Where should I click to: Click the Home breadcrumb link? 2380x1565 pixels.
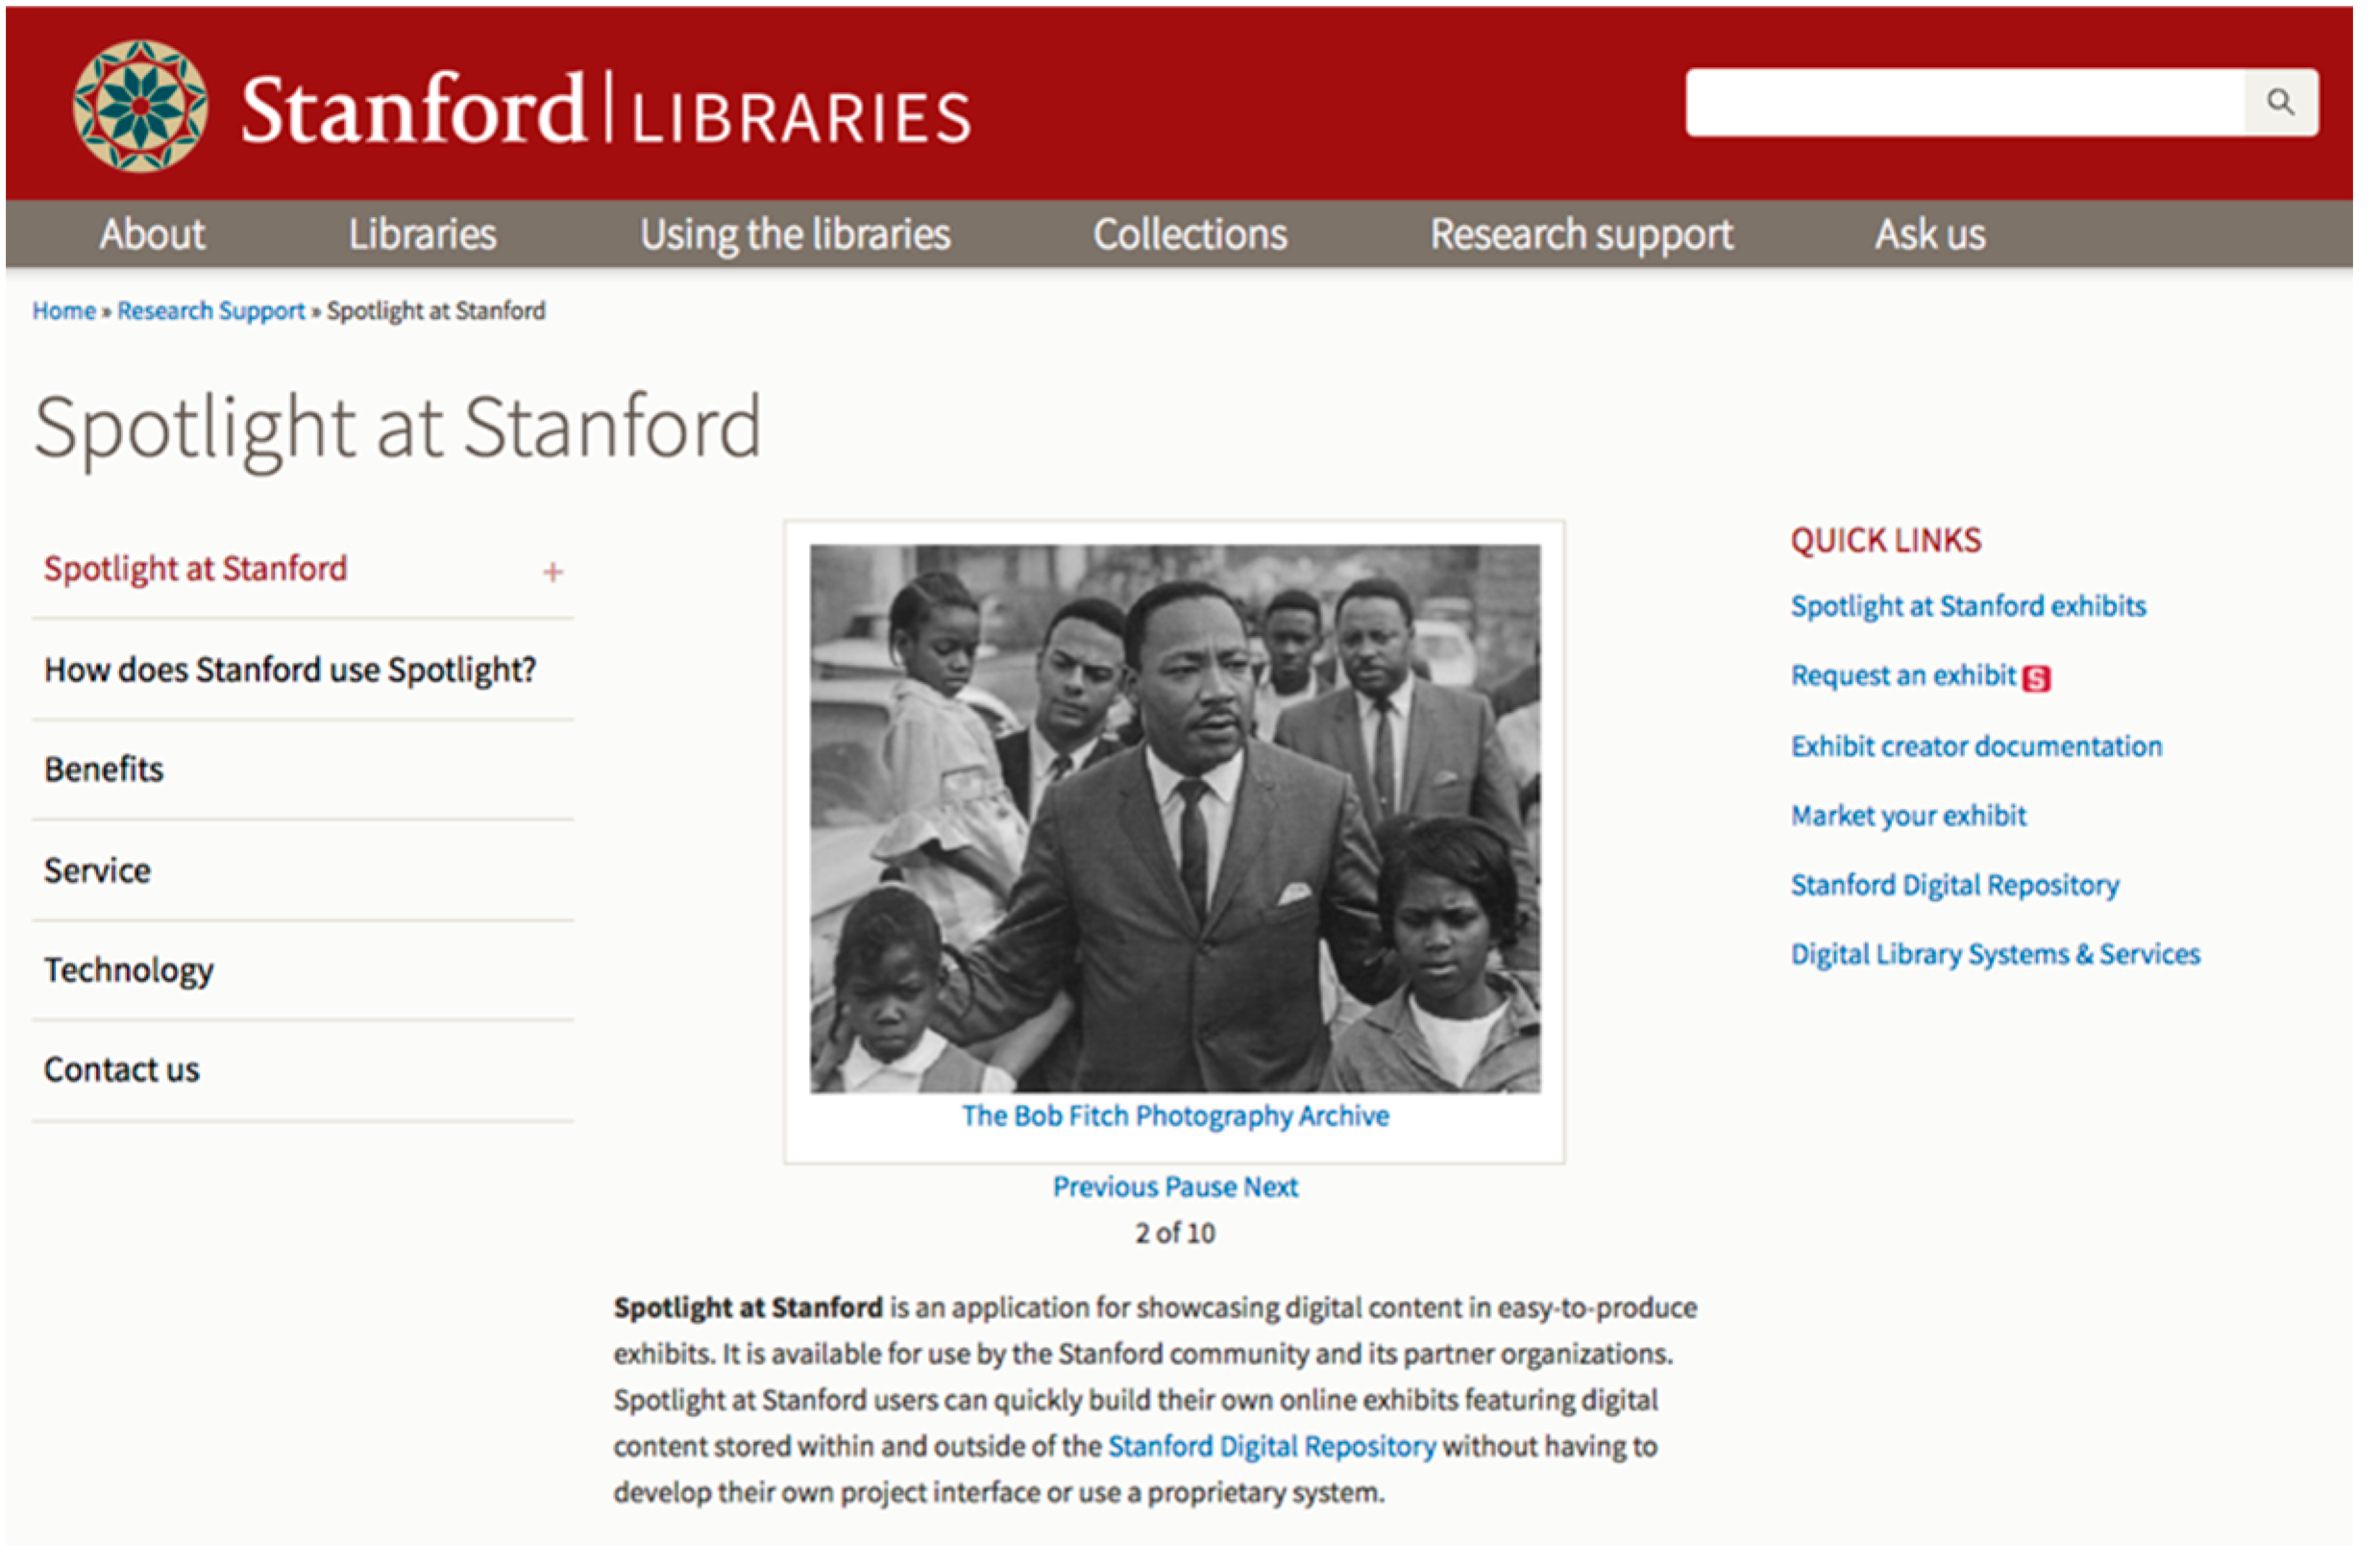click(x=65, y=313)
